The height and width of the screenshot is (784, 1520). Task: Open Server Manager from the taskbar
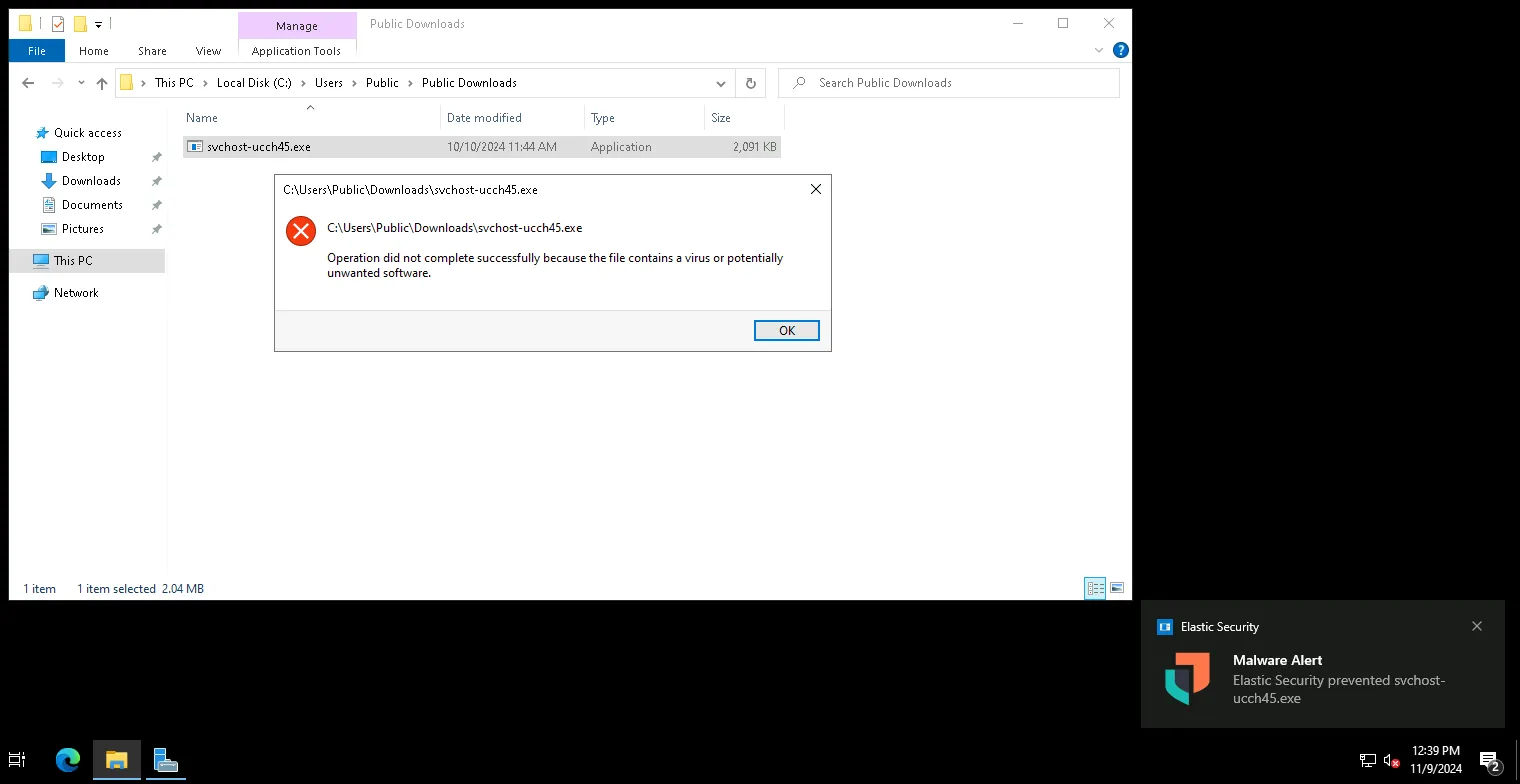tap(166, 760)
